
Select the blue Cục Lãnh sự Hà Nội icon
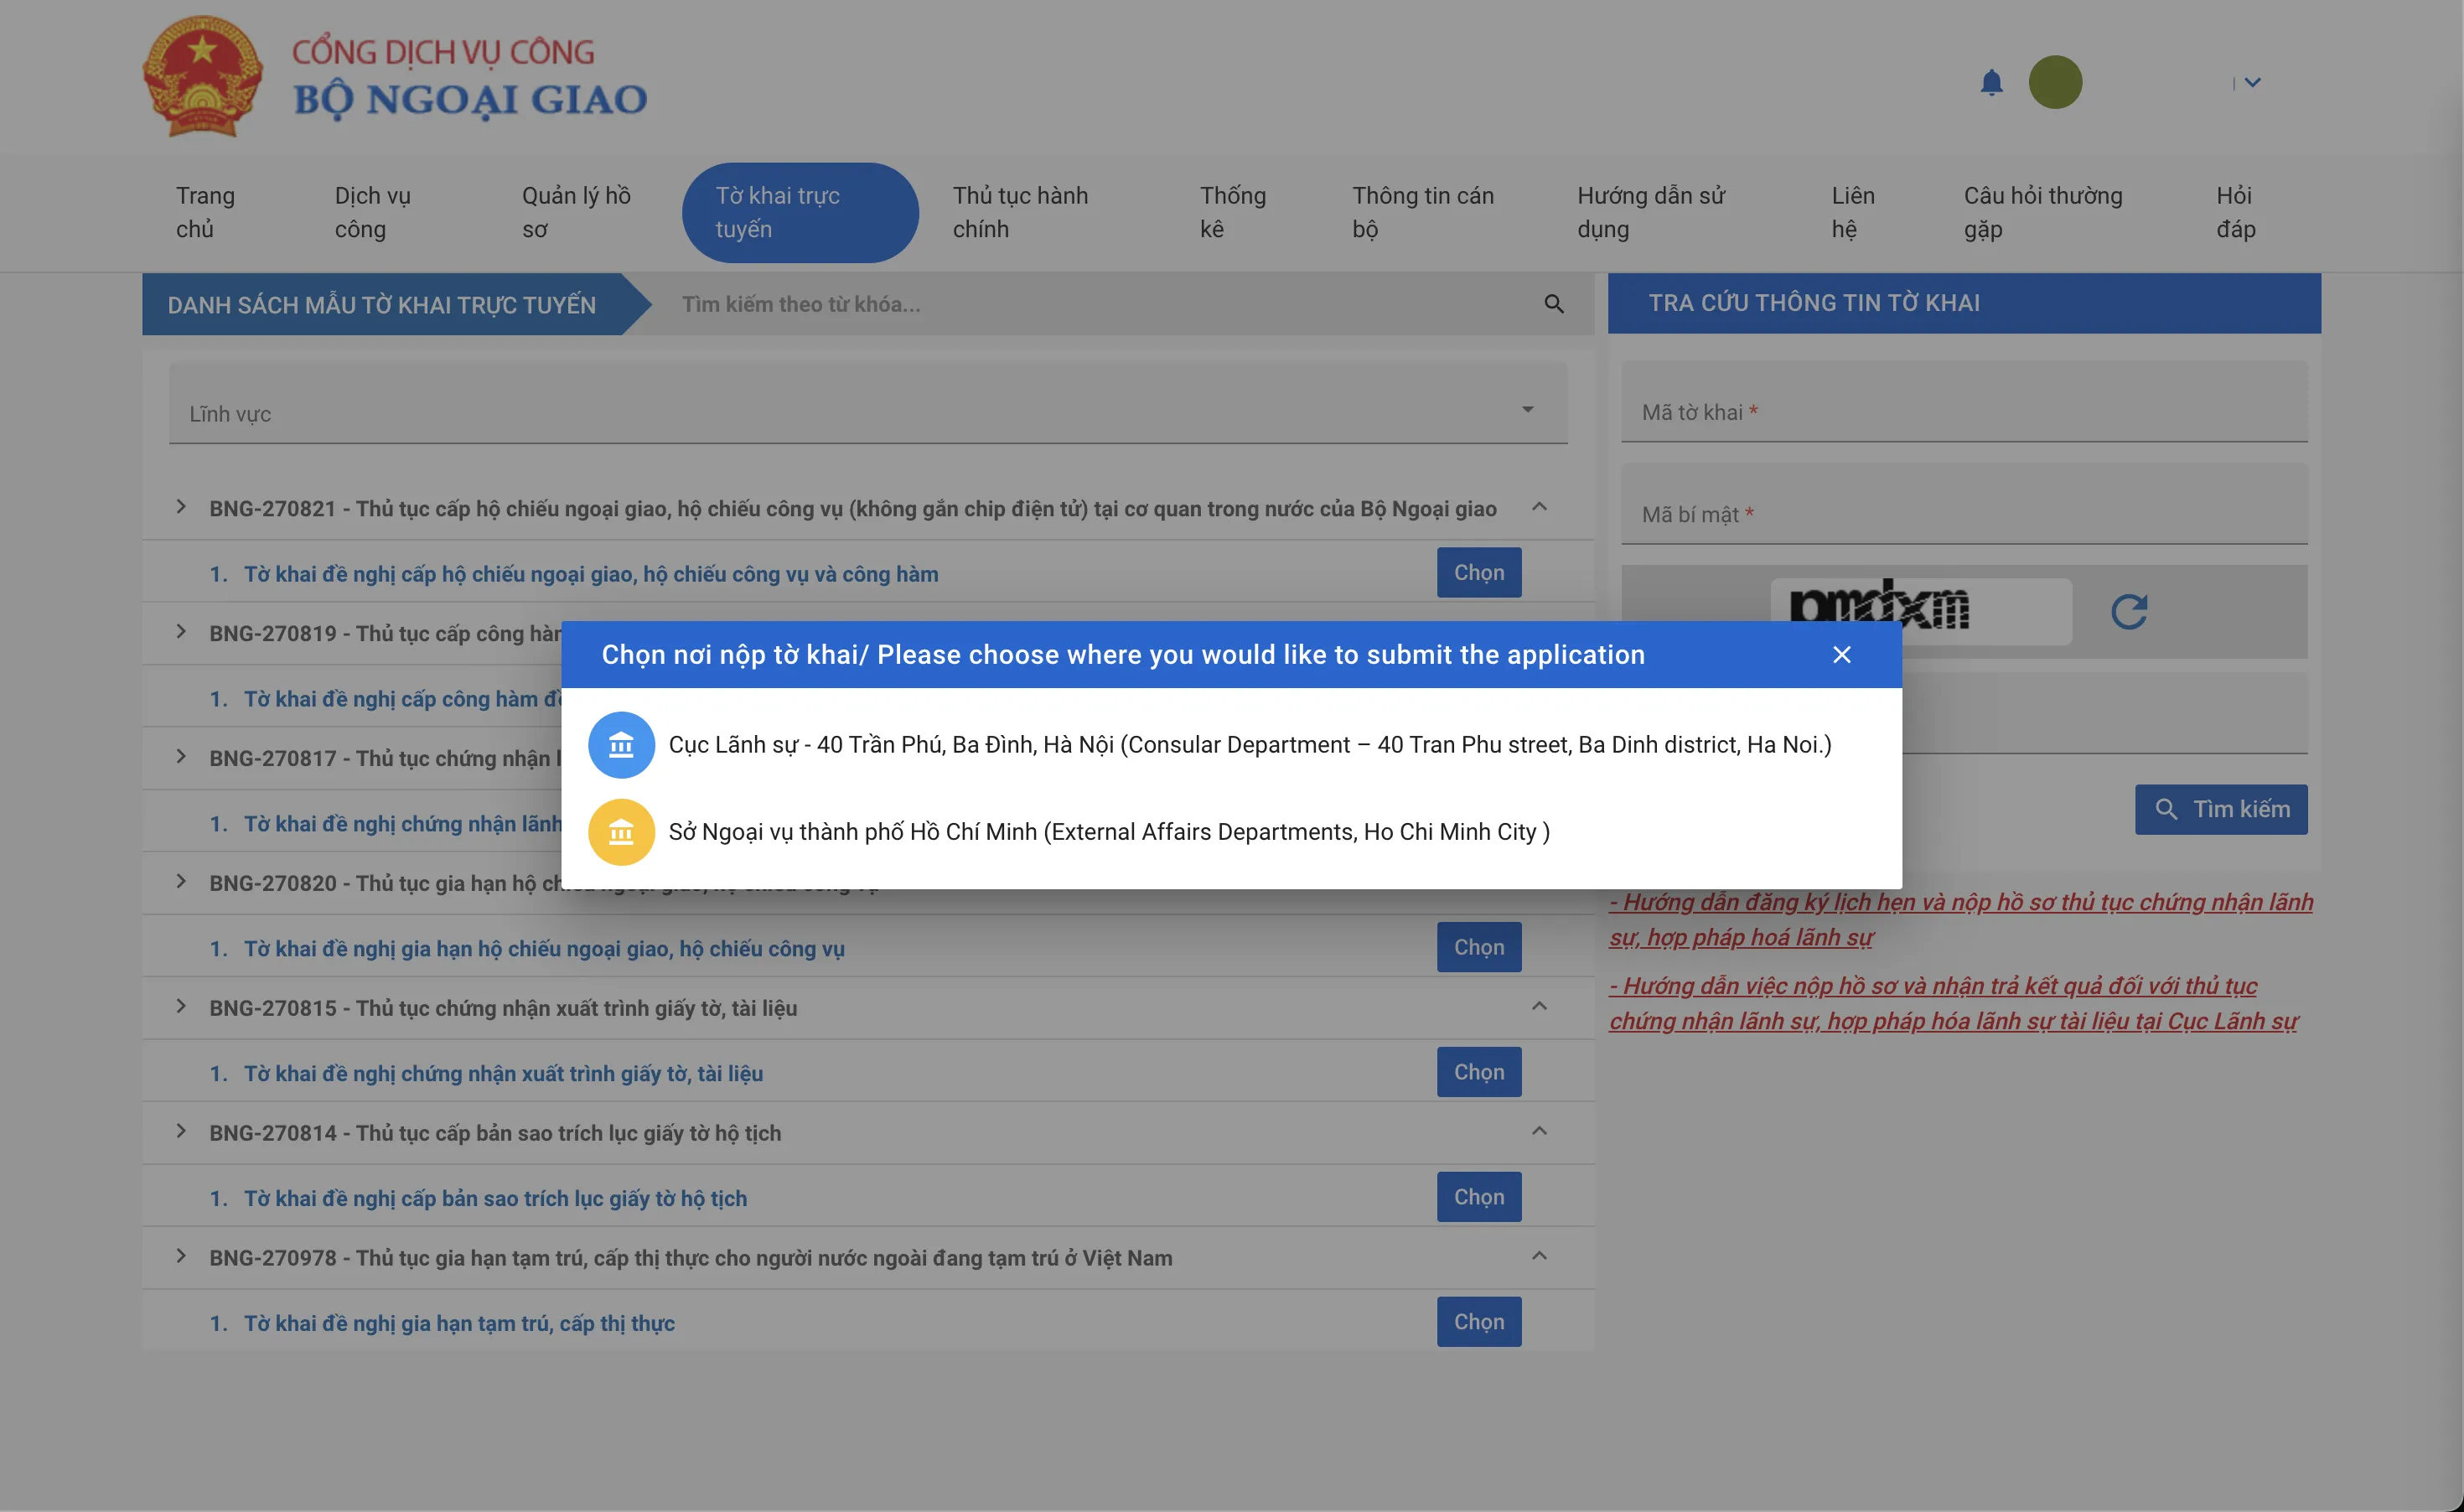621,745
